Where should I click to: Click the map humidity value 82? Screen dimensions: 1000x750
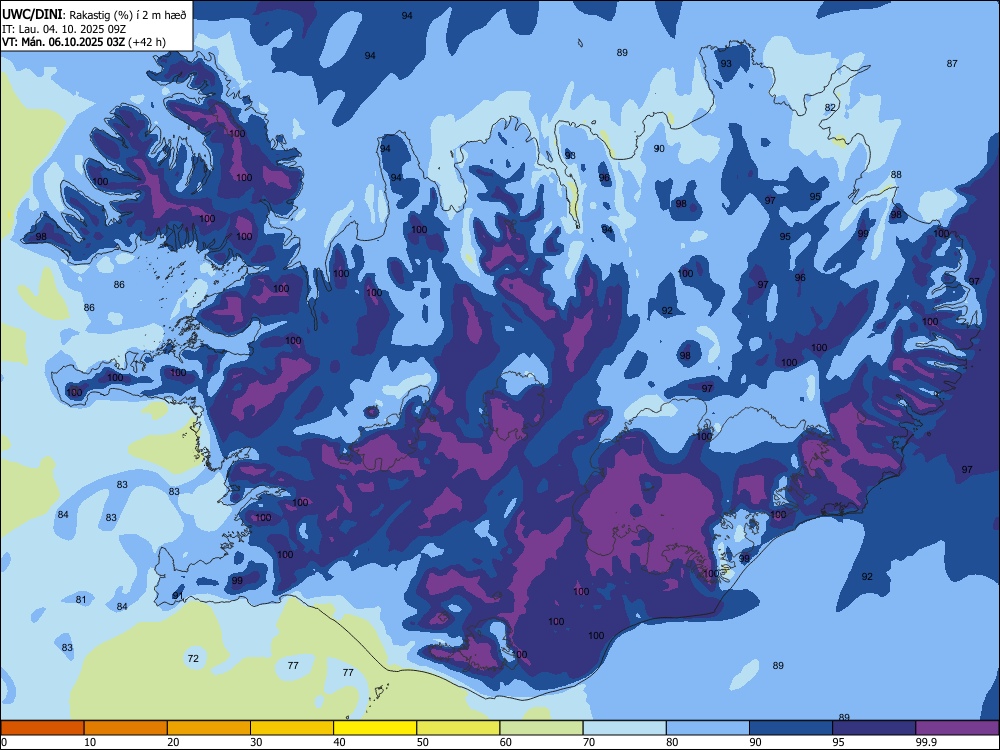[x=830, y=107]
